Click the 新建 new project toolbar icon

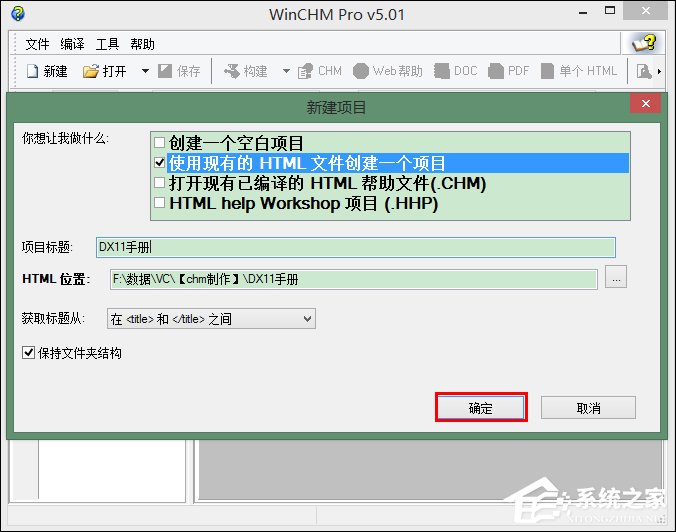click(32, 71)
